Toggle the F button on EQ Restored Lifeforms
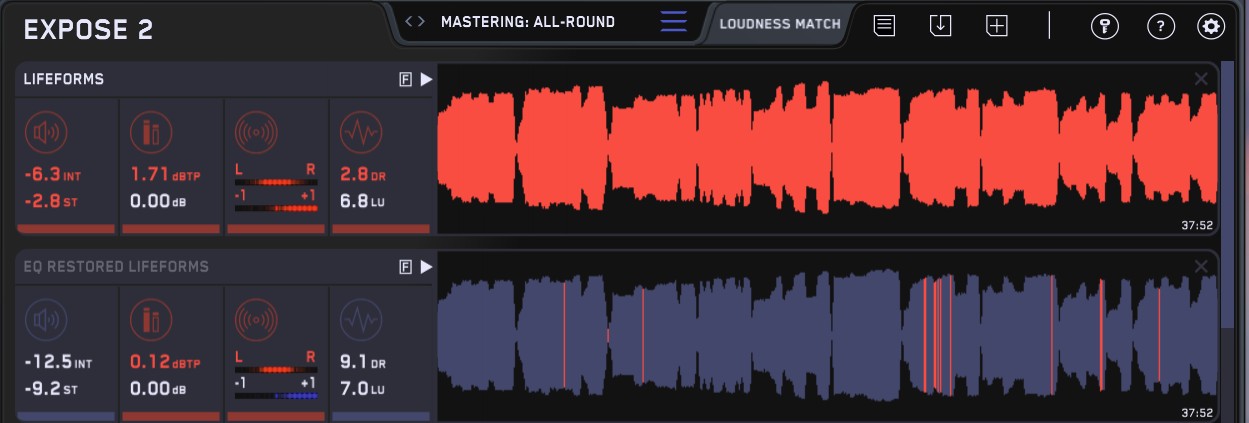This screenshot has width=1249, height=423. (x=405, y=267)
